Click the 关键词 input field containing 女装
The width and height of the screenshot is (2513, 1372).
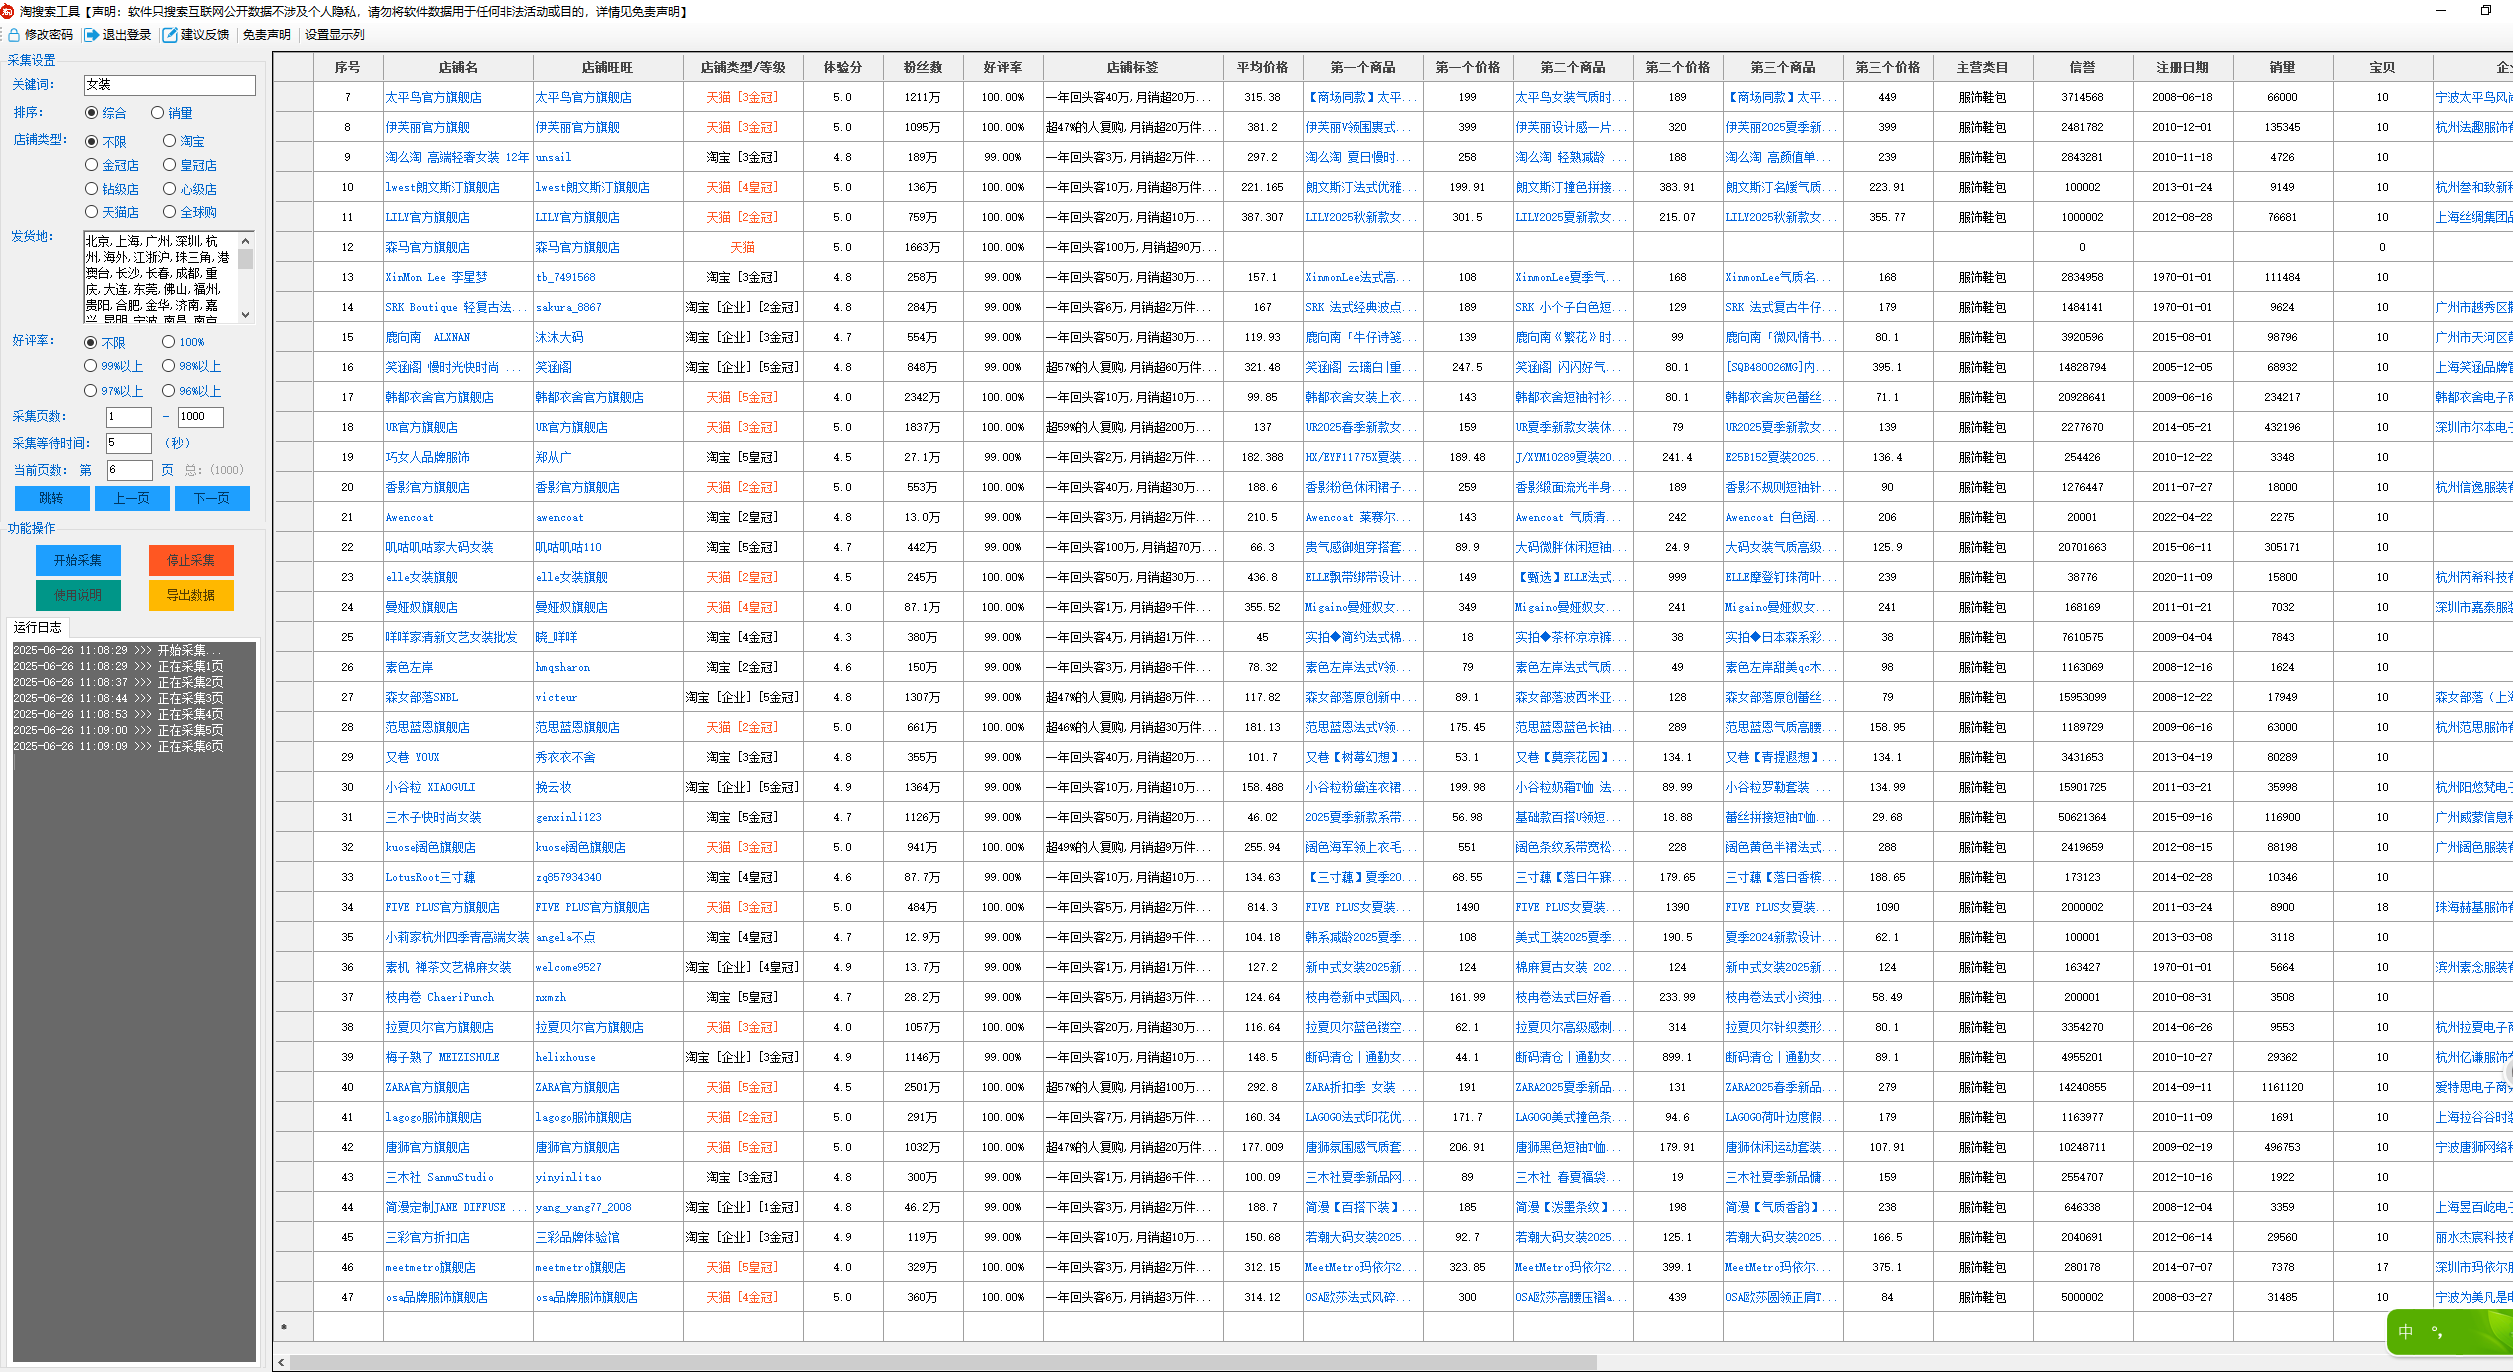pos(170,85)
